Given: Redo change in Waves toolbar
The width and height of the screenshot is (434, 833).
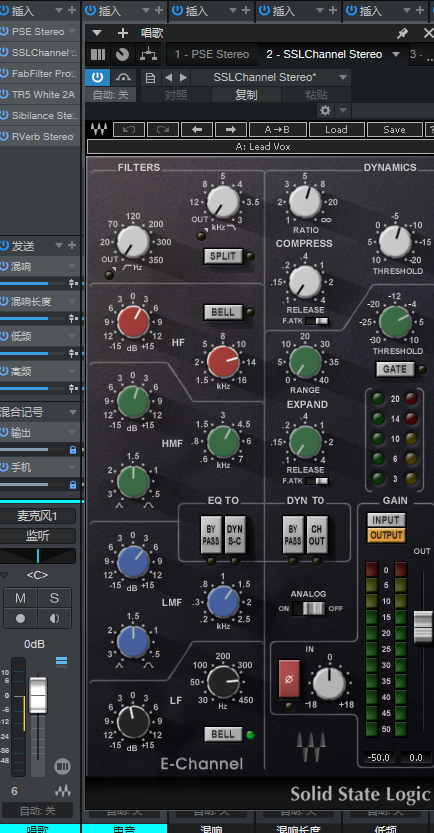Looking at the screenshot, I should [x=163, y=130].
